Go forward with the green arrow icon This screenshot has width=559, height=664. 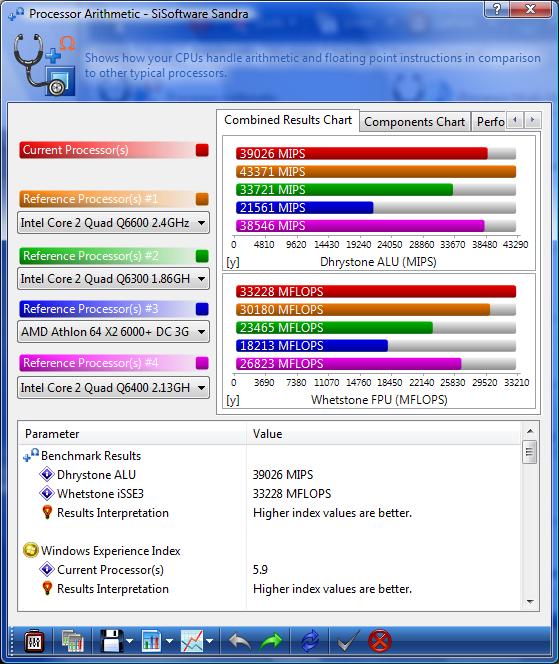pos(271,641)
